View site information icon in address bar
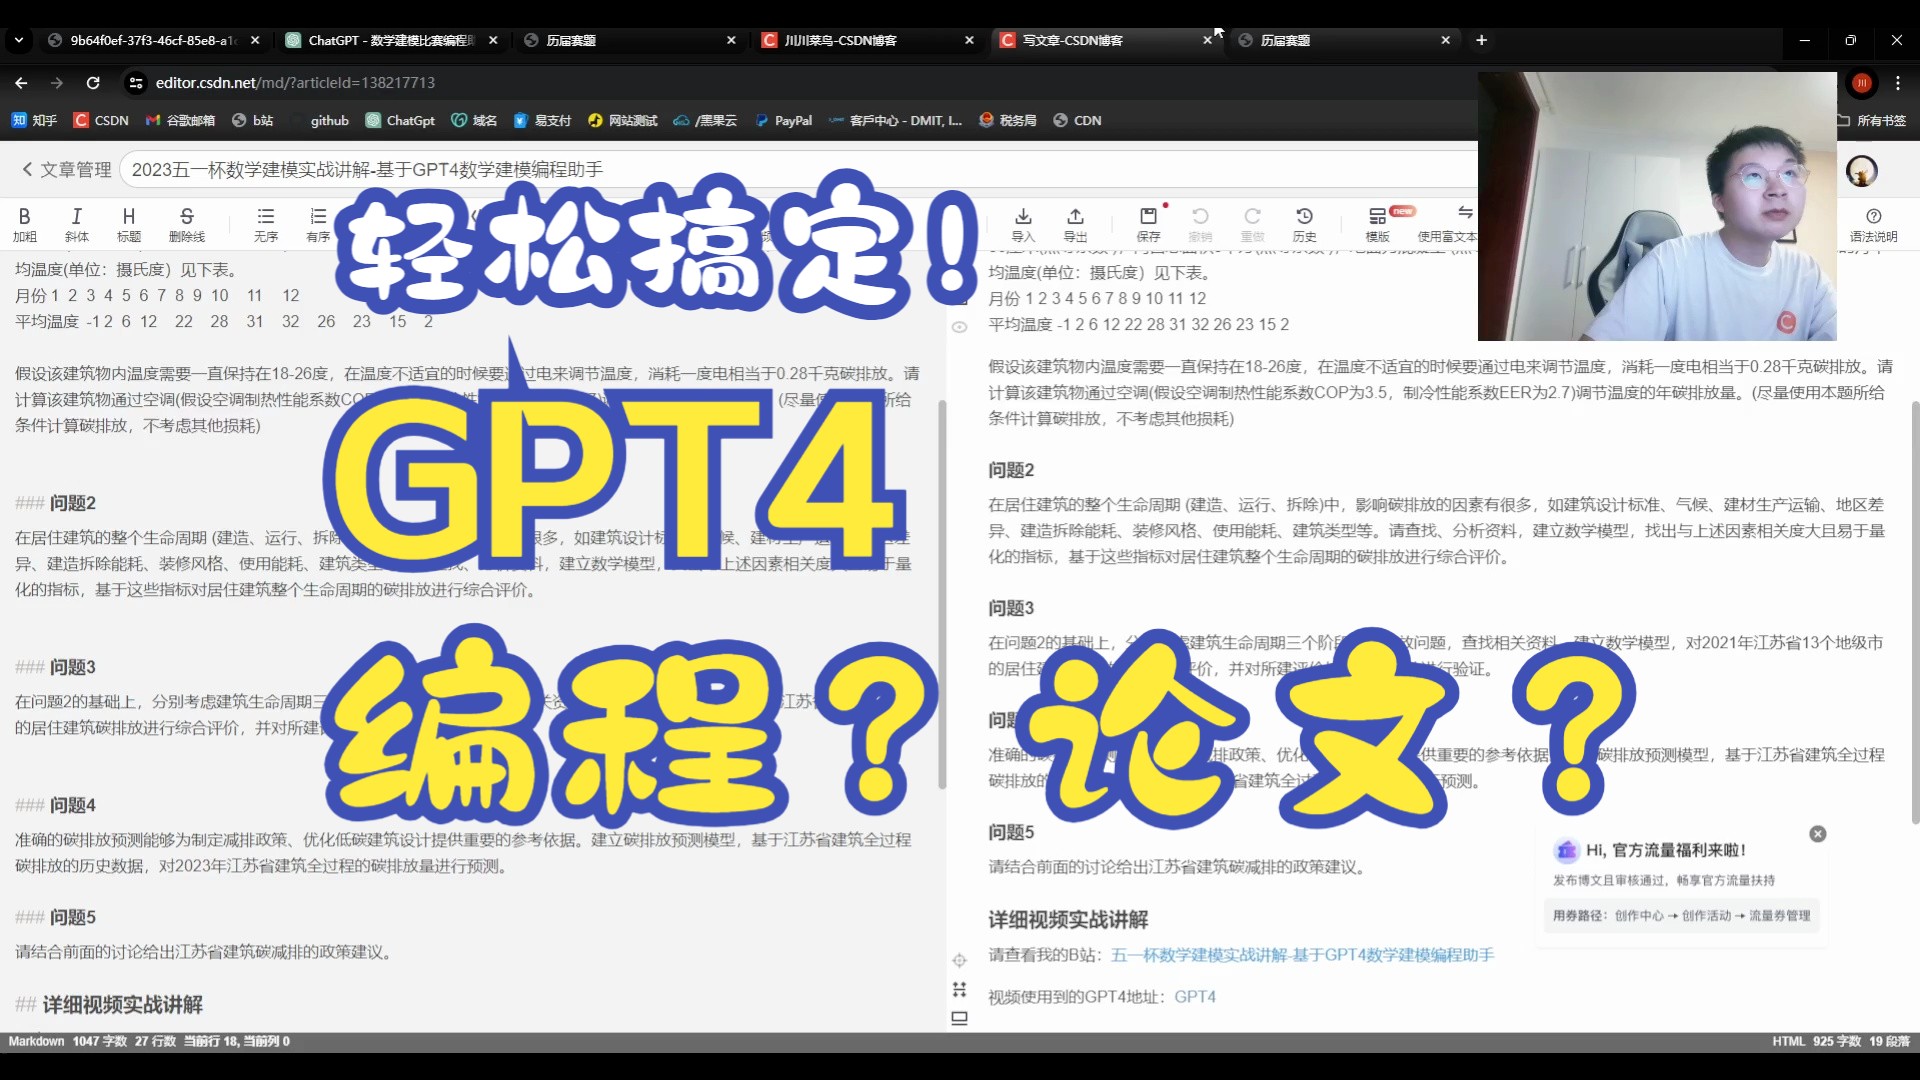Image resolution: width=1920 pixels, height=1080 pixels. coord(136,83)
